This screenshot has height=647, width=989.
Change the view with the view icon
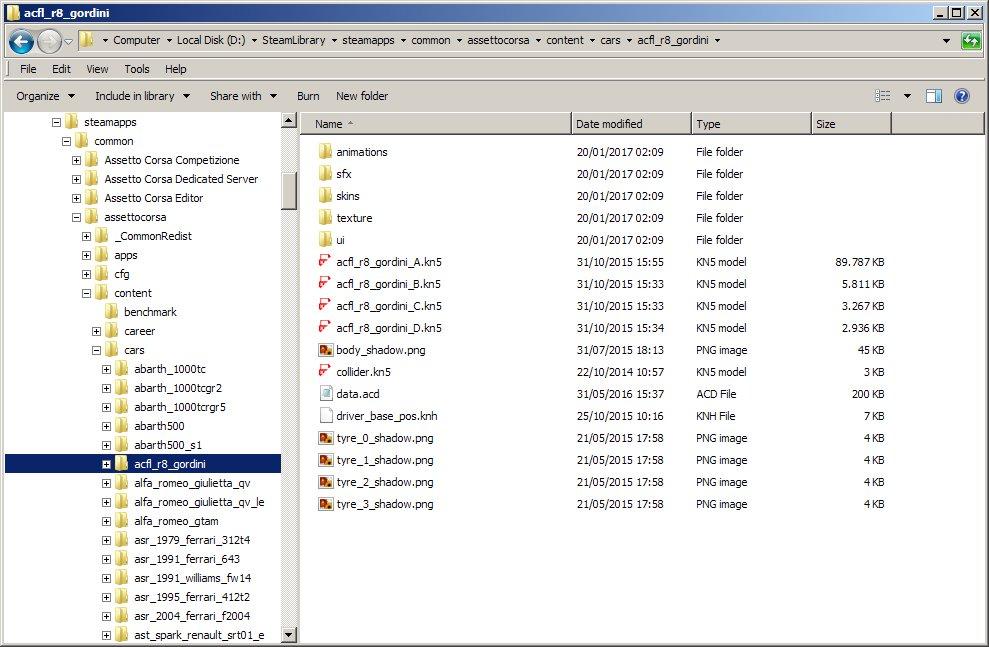point(882,96)
